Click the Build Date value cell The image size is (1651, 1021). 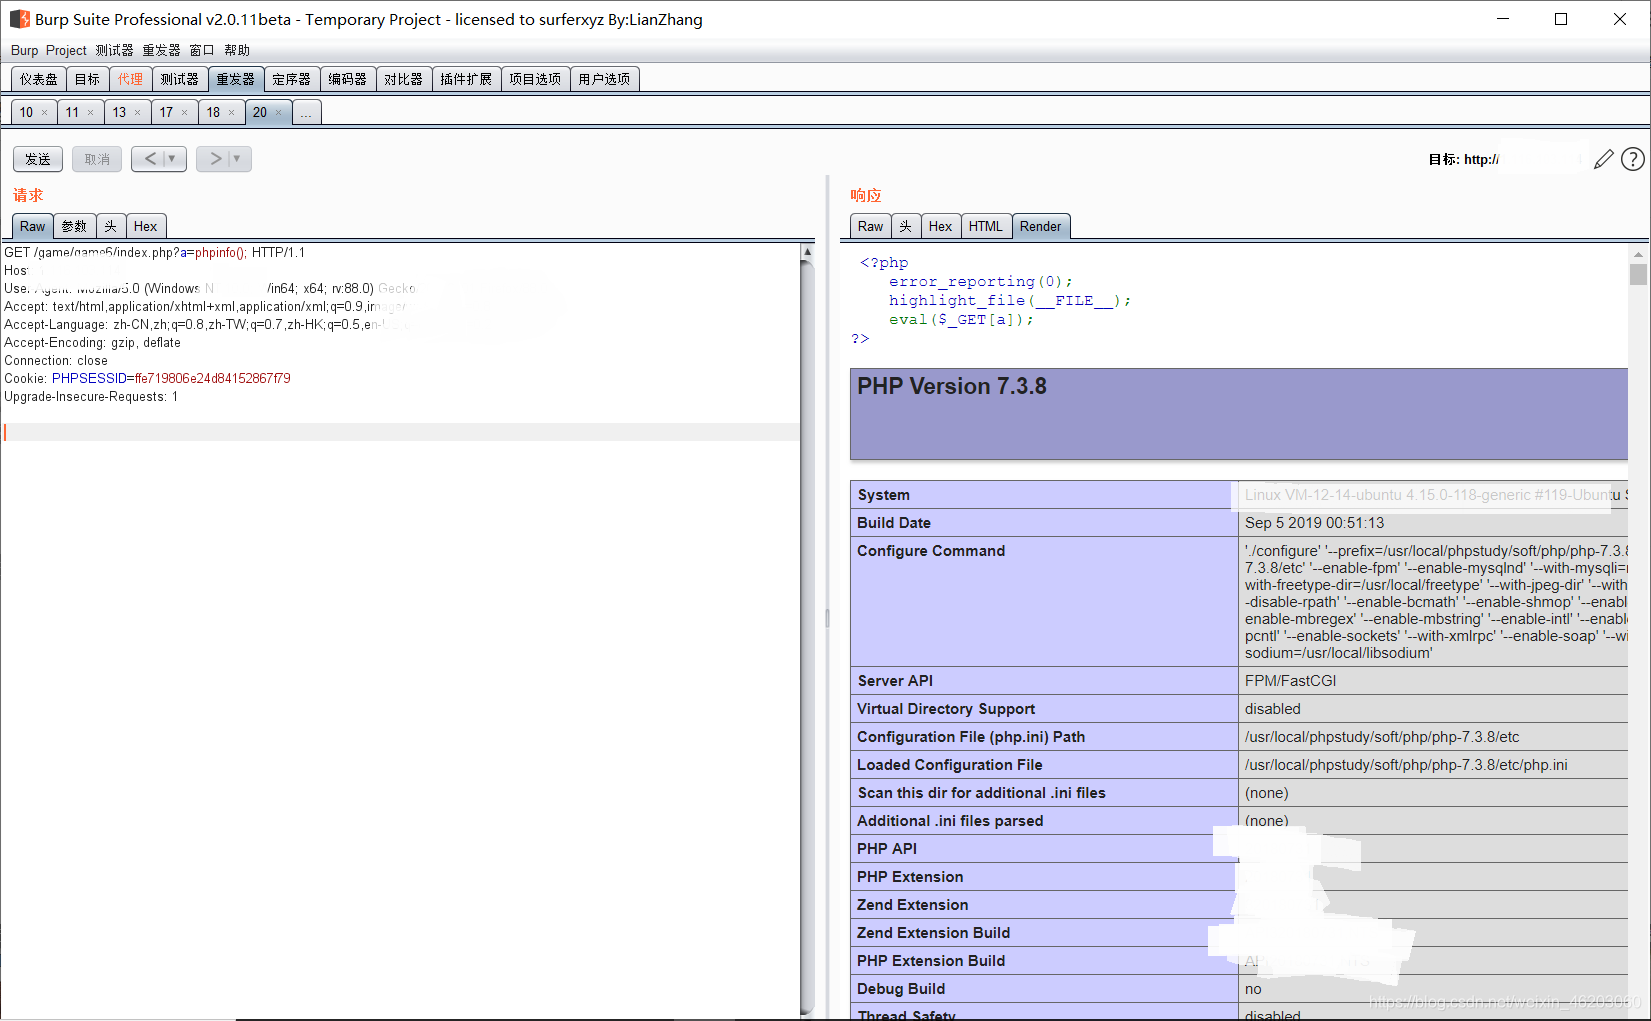1433,523
